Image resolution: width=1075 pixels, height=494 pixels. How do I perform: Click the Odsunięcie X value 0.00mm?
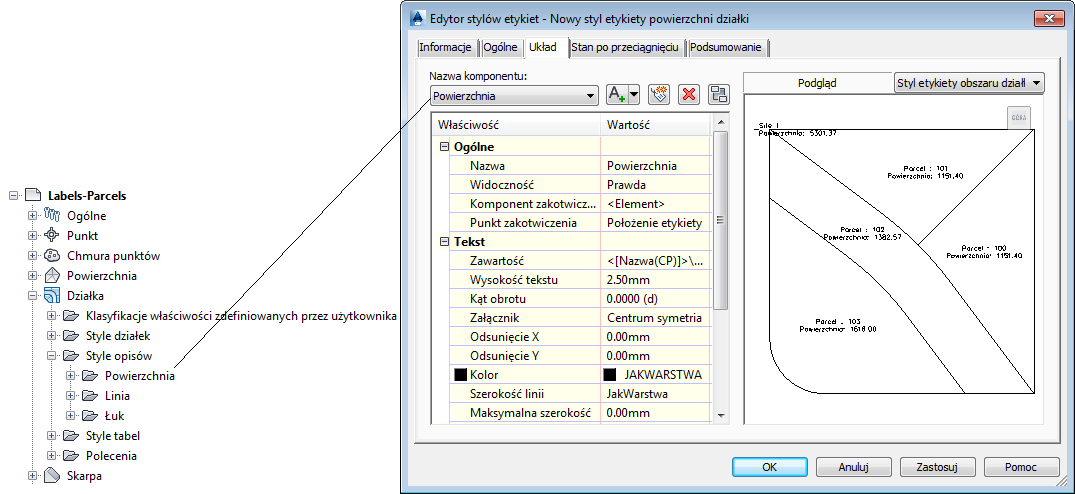pyautogui.click(x=655, y=337)
